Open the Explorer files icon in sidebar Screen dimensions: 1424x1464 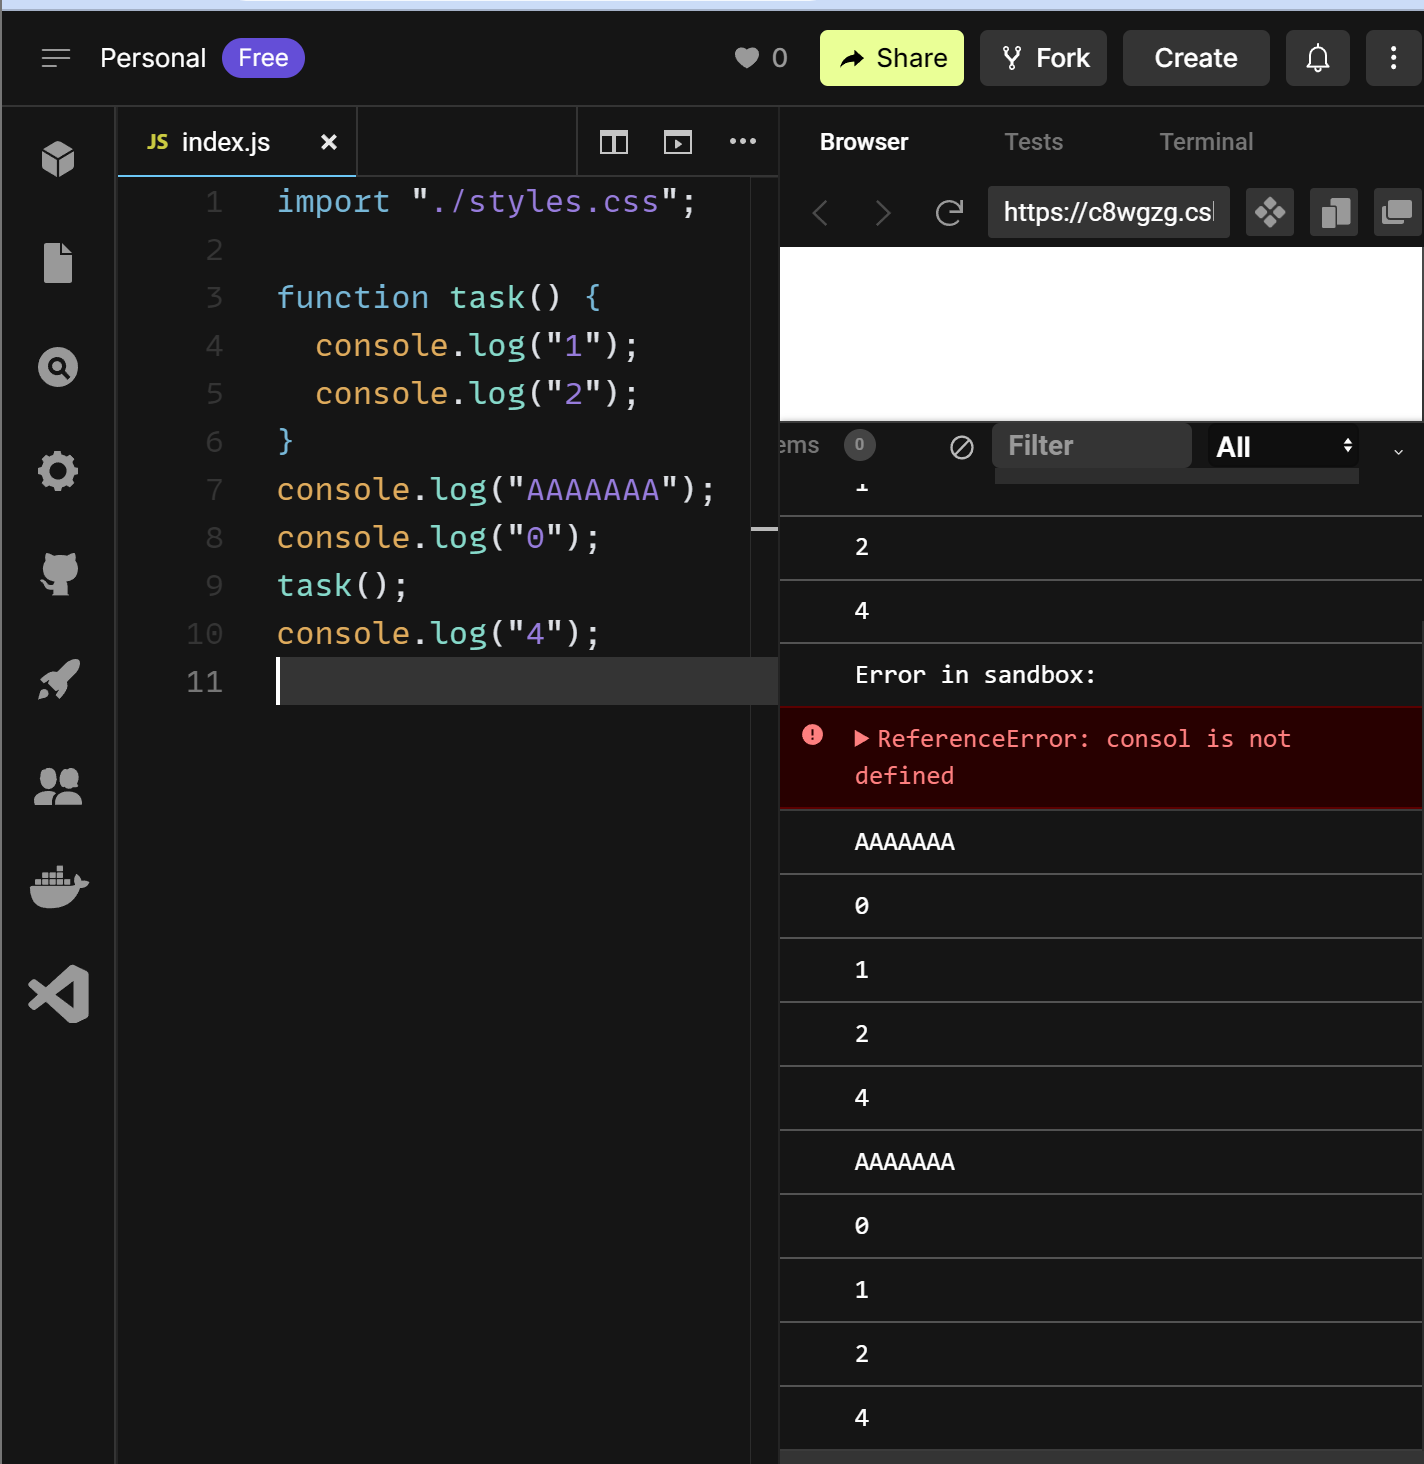(58, 263)
